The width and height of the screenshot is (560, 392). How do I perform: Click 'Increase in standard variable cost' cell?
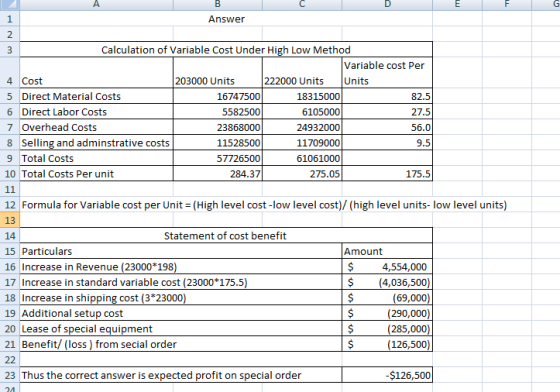(181, 282)
